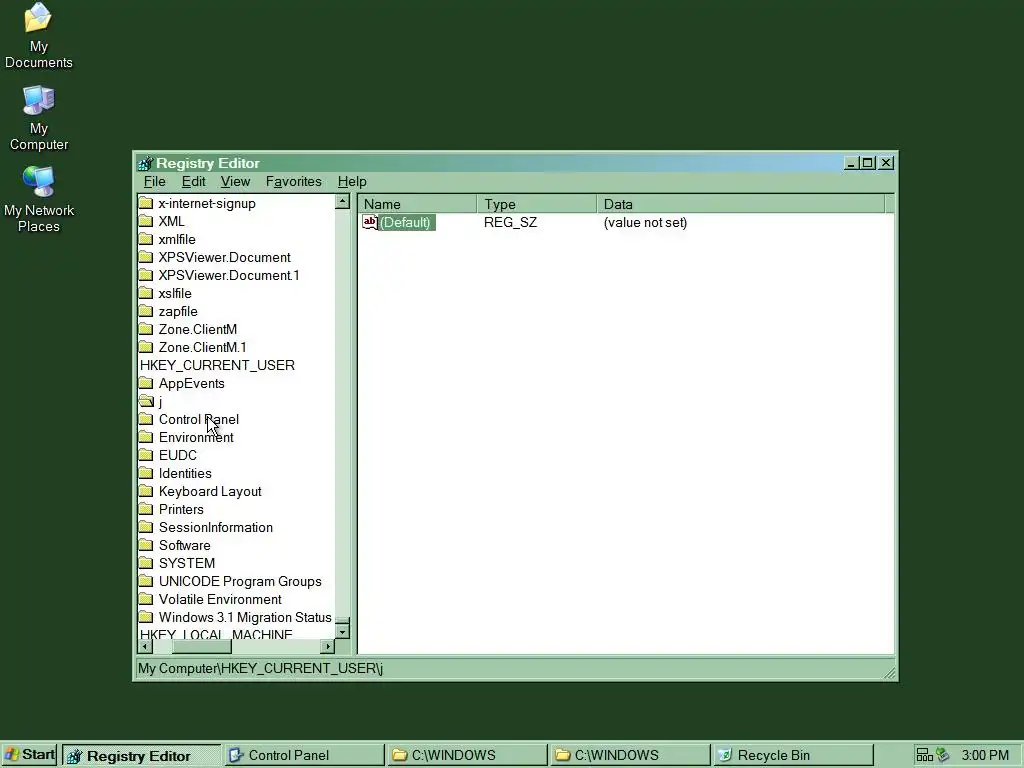The height and width of the screenshot is (768, 1024).
Task: Select the EUDC key name
Action: tap(178, 455)
